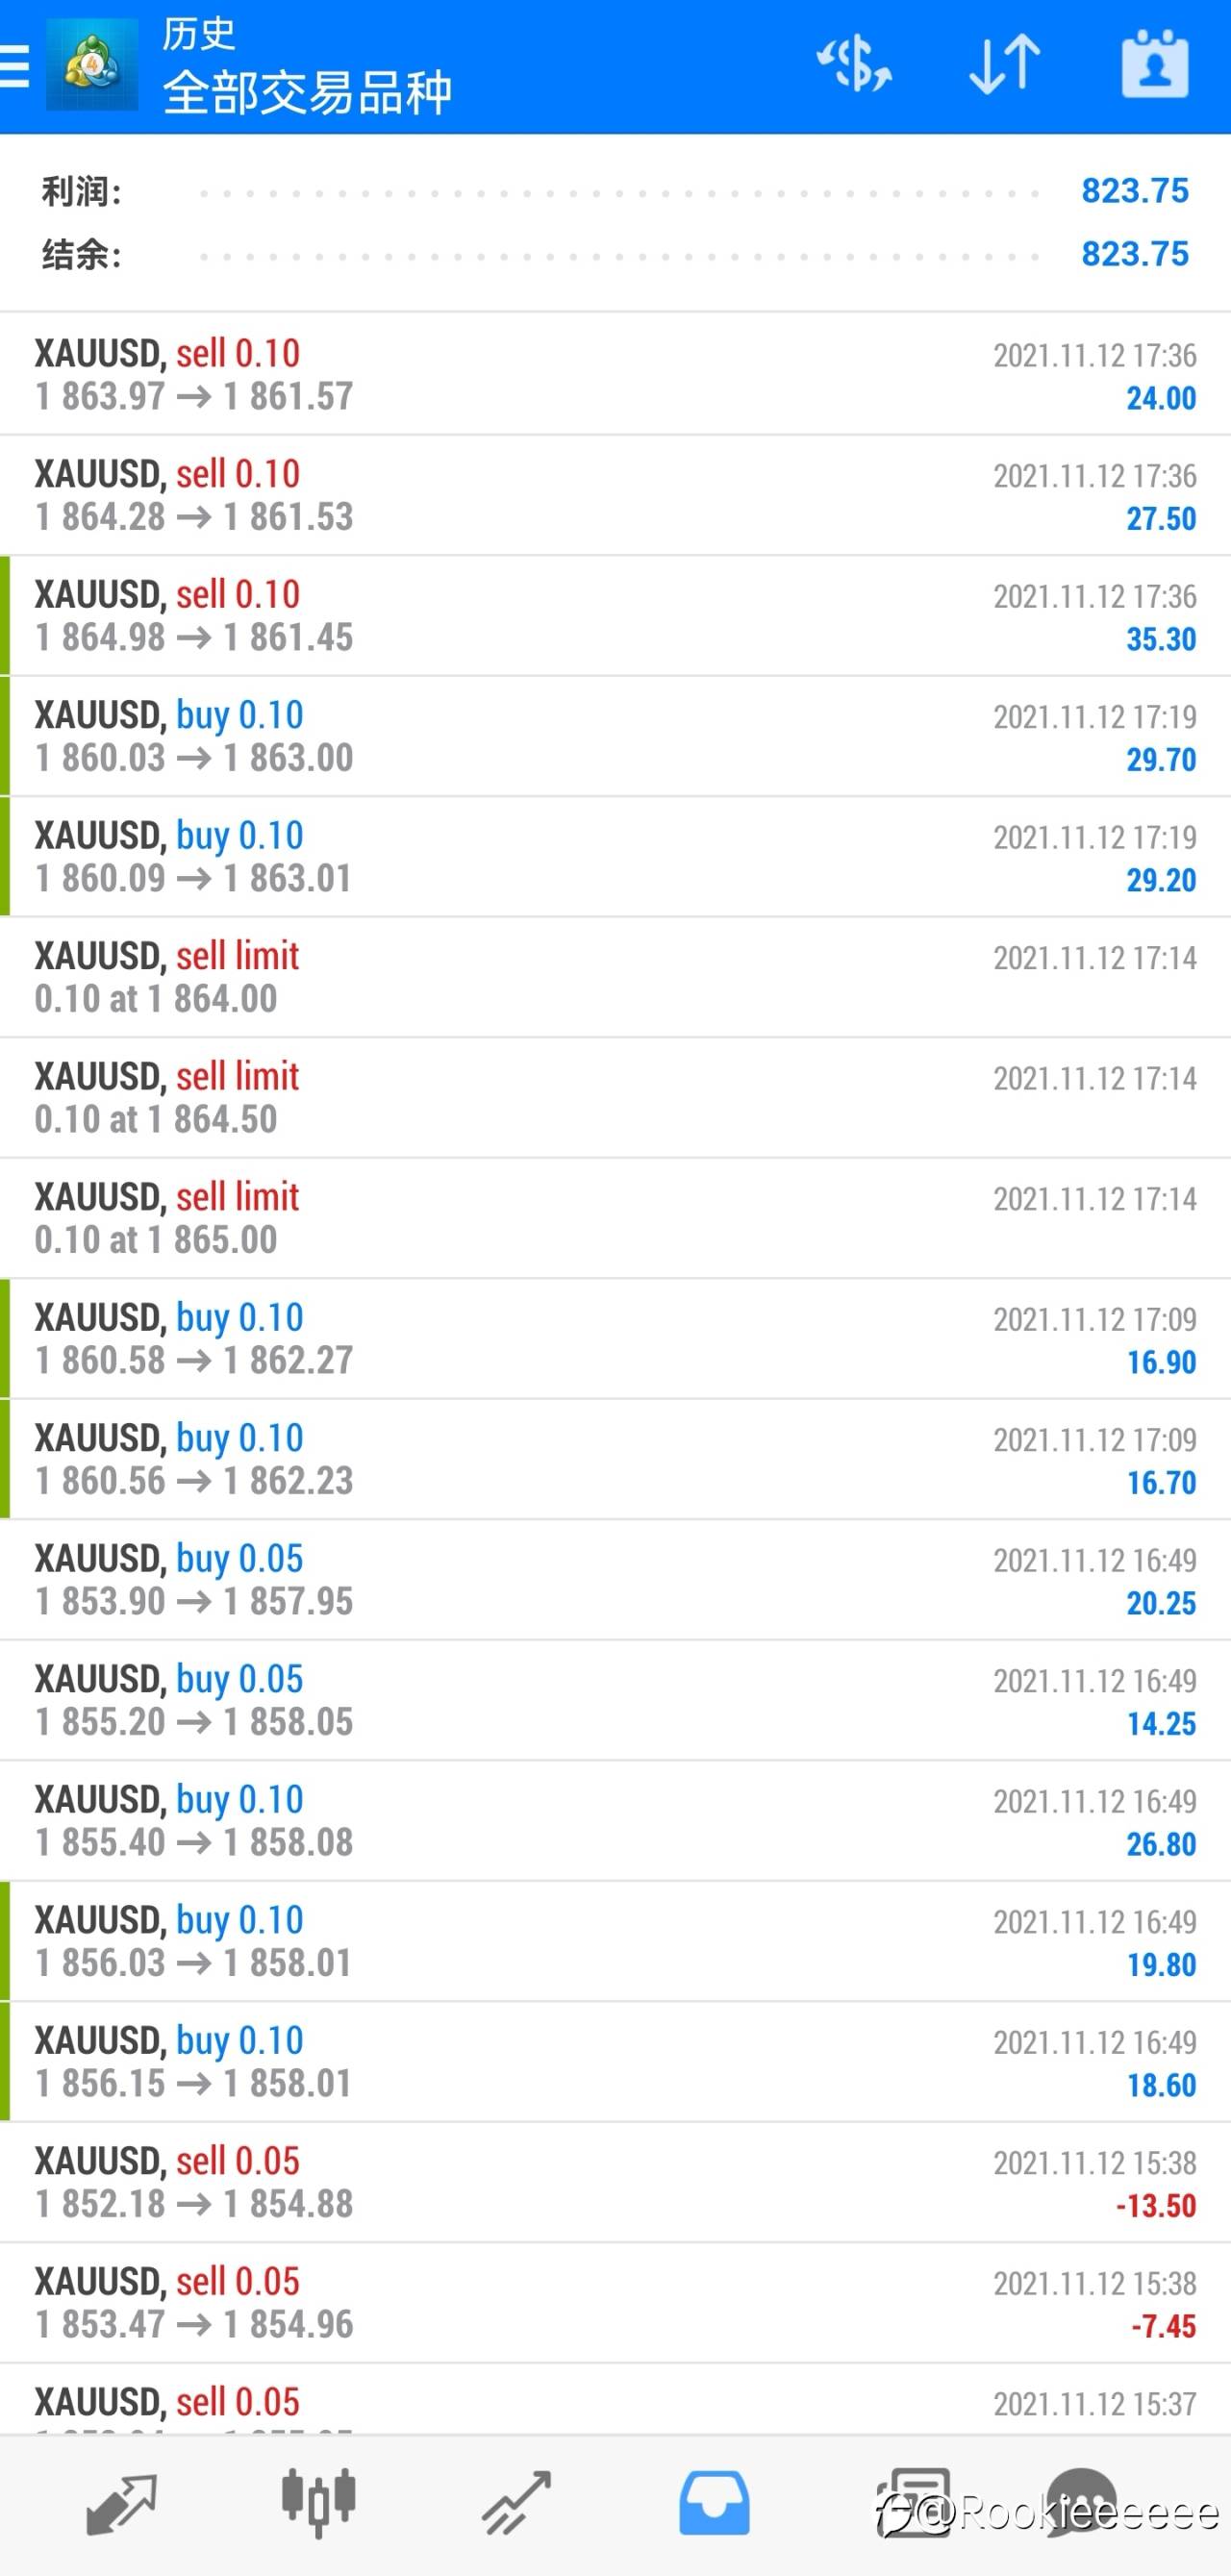Select the History inbox tab icon
The width and height of the screenshot is (1231, 2576).
714,2504
